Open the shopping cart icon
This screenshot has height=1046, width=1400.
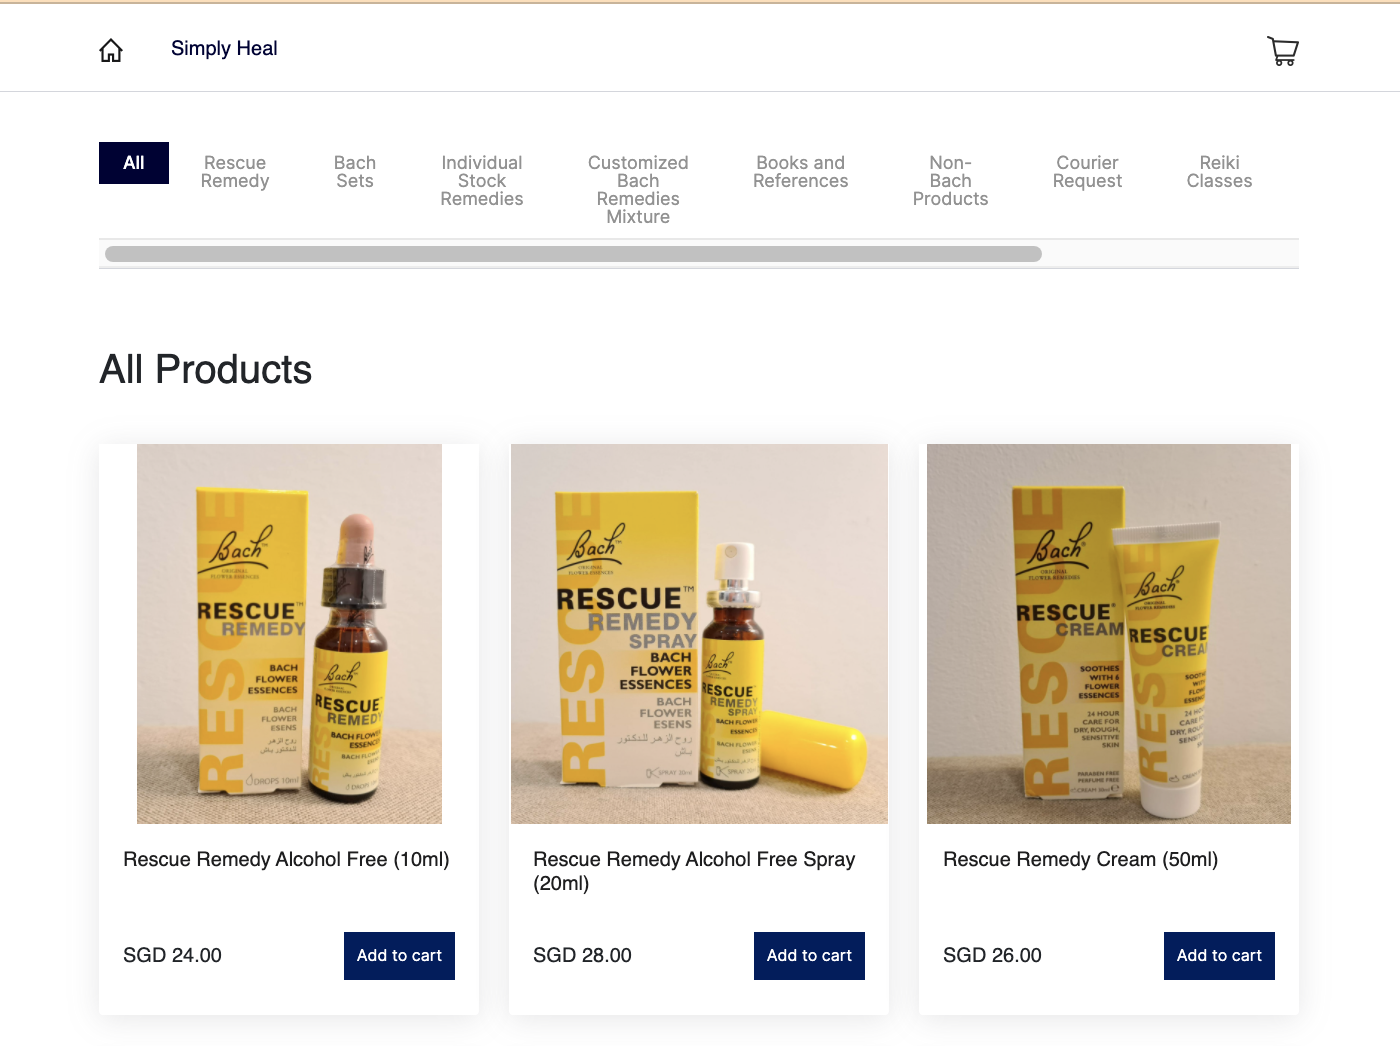point(1283,50)
